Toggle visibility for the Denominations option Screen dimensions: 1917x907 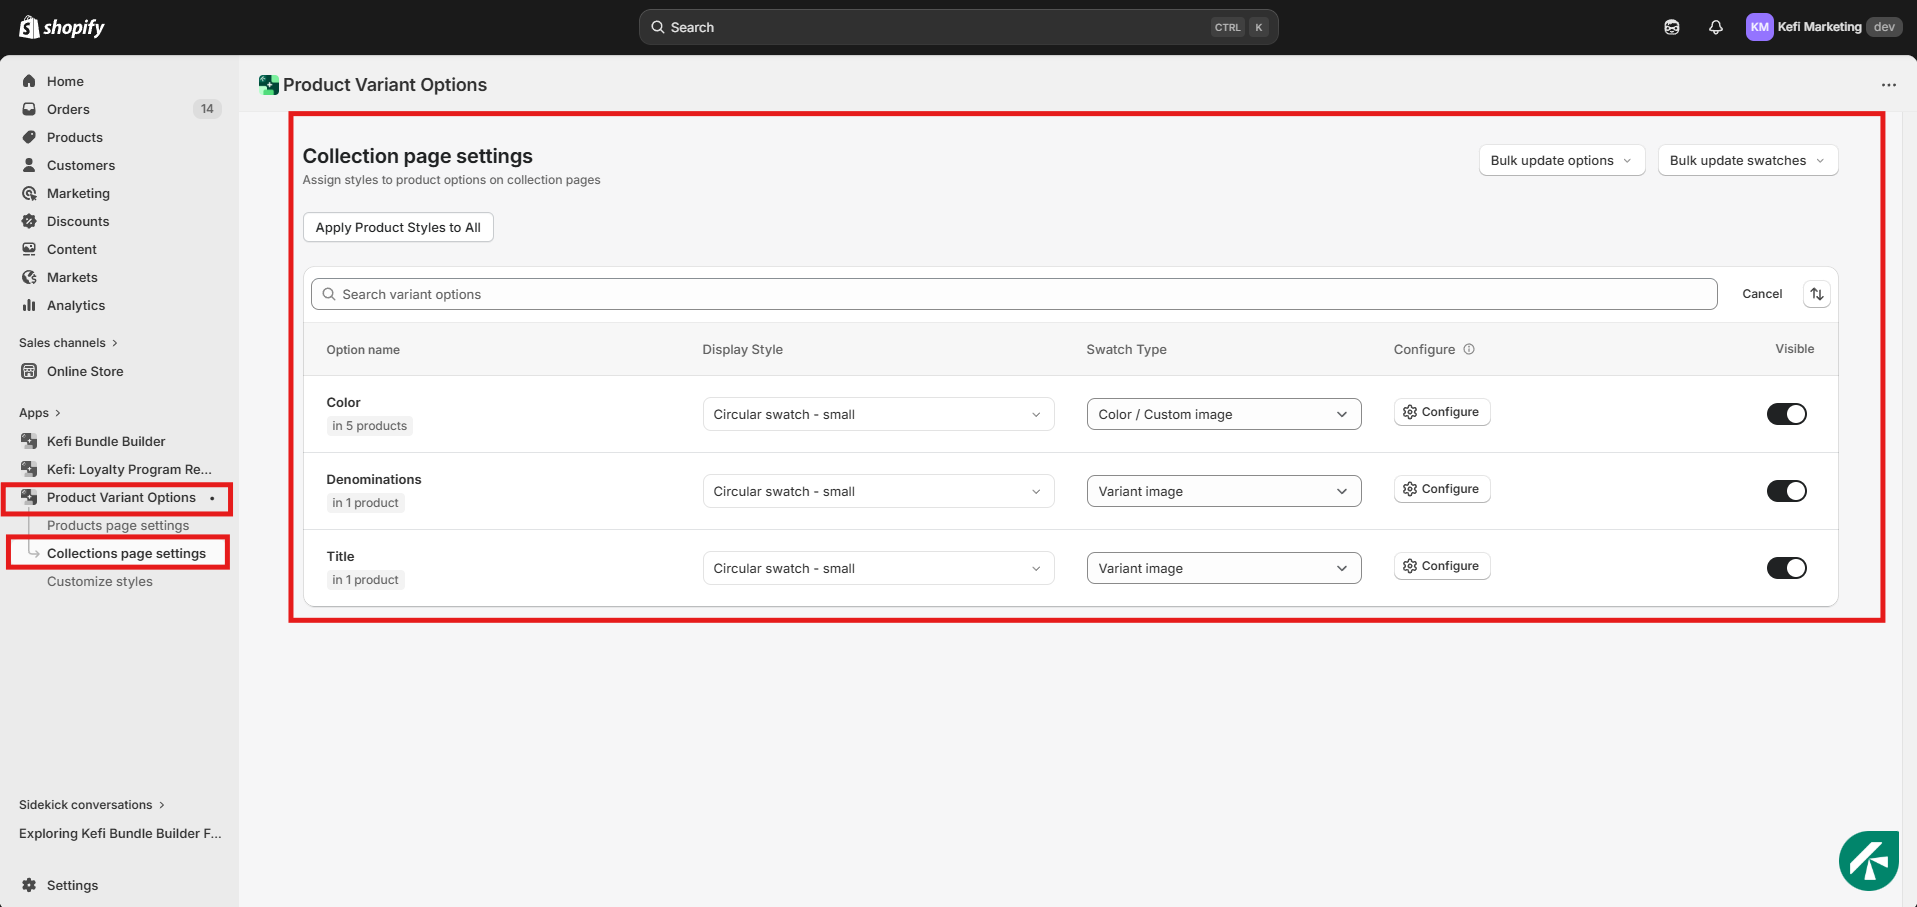[1786, 491]
